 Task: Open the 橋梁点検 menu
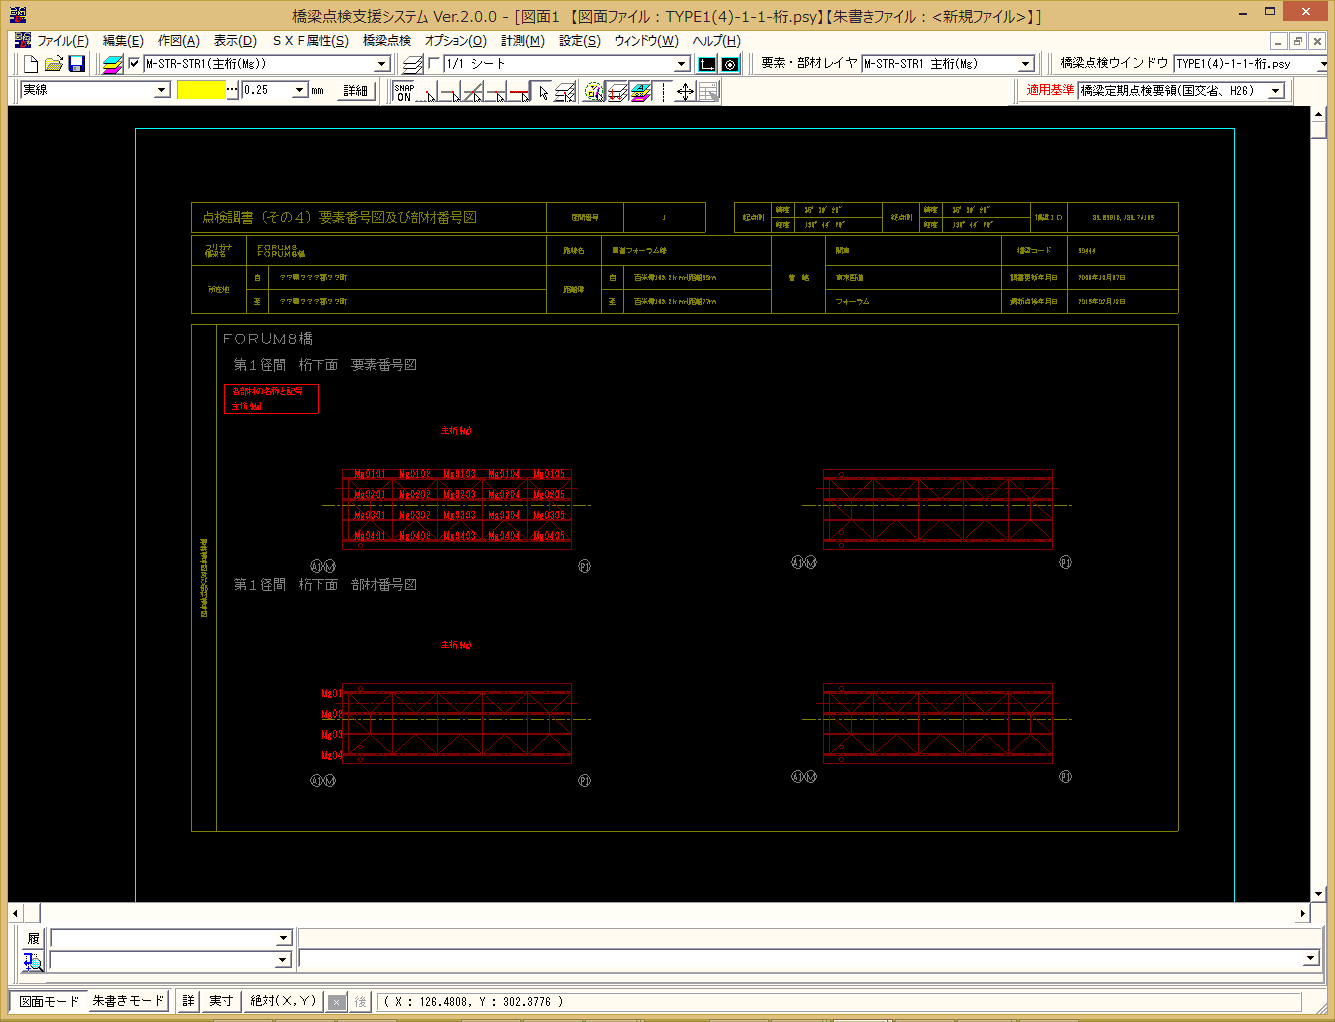tap(387, 41)
